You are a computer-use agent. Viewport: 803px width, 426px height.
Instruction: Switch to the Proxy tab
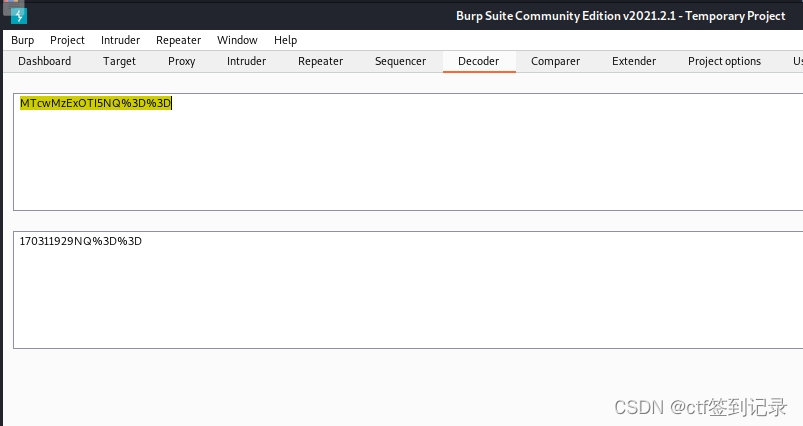tap(181, 61)
